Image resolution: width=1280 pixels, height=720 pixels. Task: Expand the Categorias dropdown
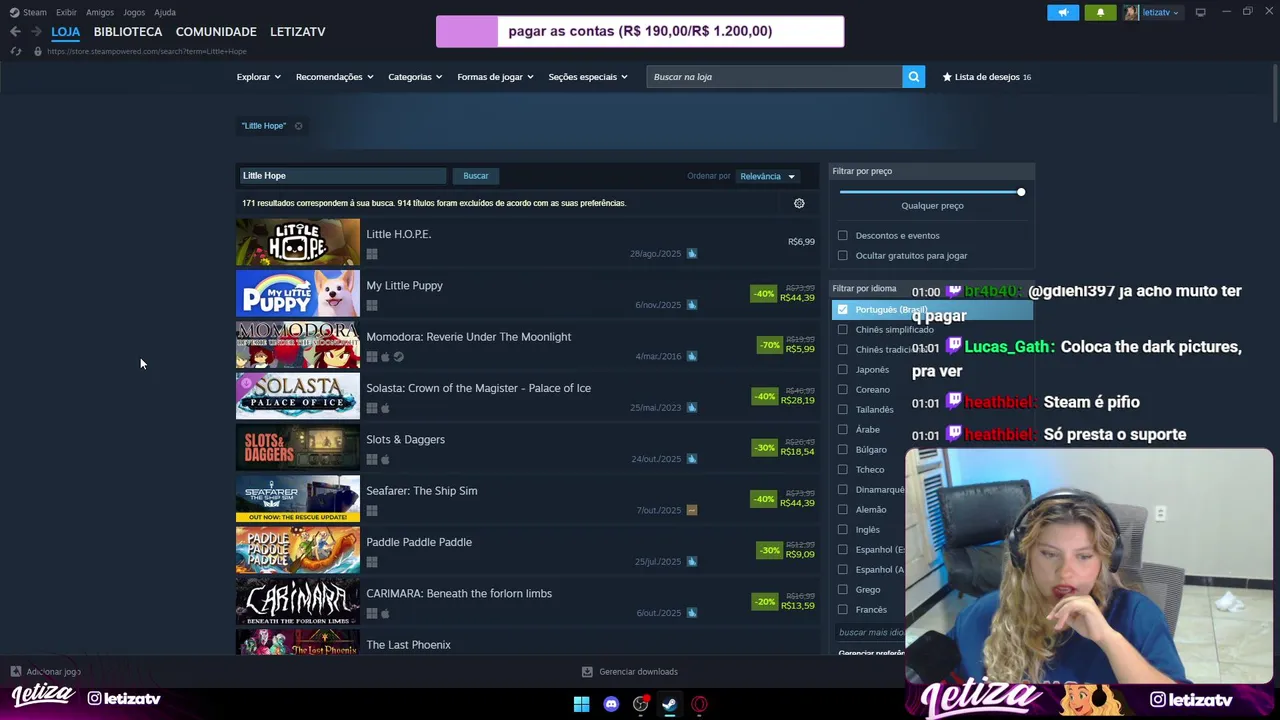[x=415, y=77]
